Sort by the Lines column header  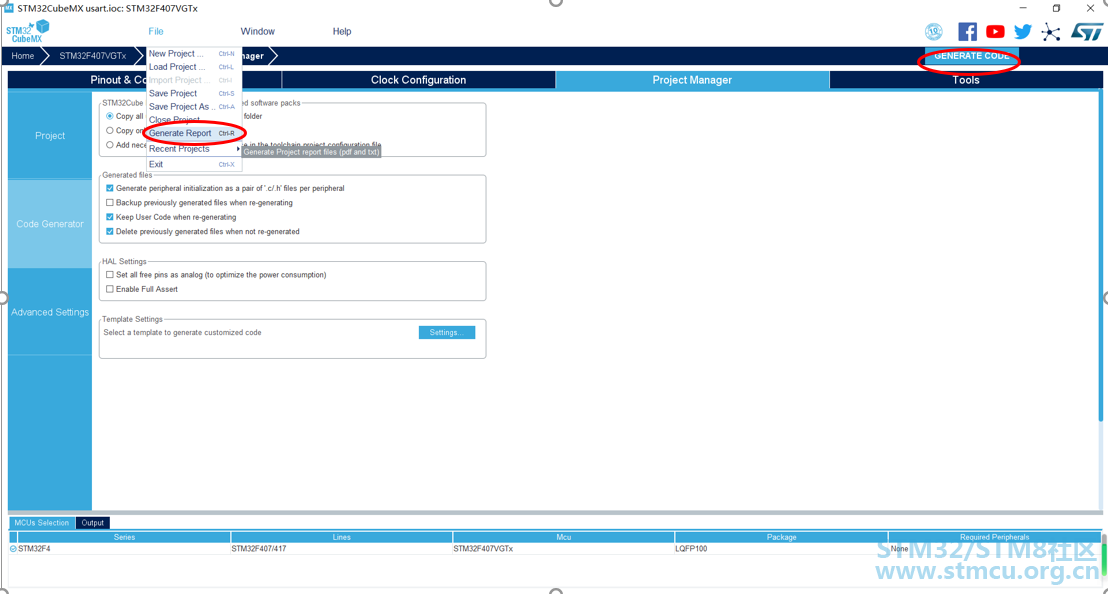tap(341, 537)
